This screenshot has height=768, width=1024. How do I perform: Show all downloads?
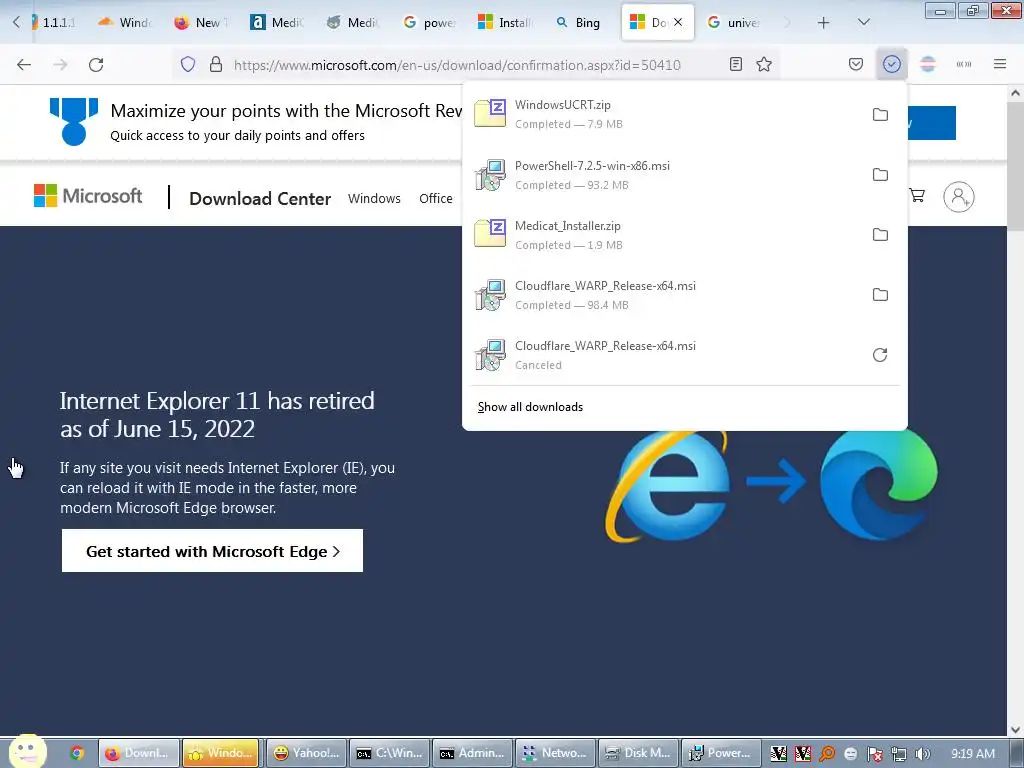click(x=530, y=407)
